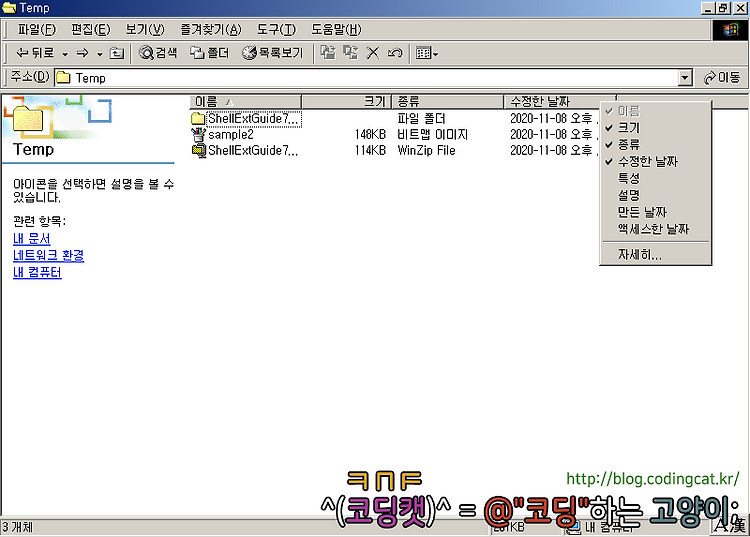Click the 148KB size cell
The height and width of the screenshot is (537, 750).
coord(370,134)
